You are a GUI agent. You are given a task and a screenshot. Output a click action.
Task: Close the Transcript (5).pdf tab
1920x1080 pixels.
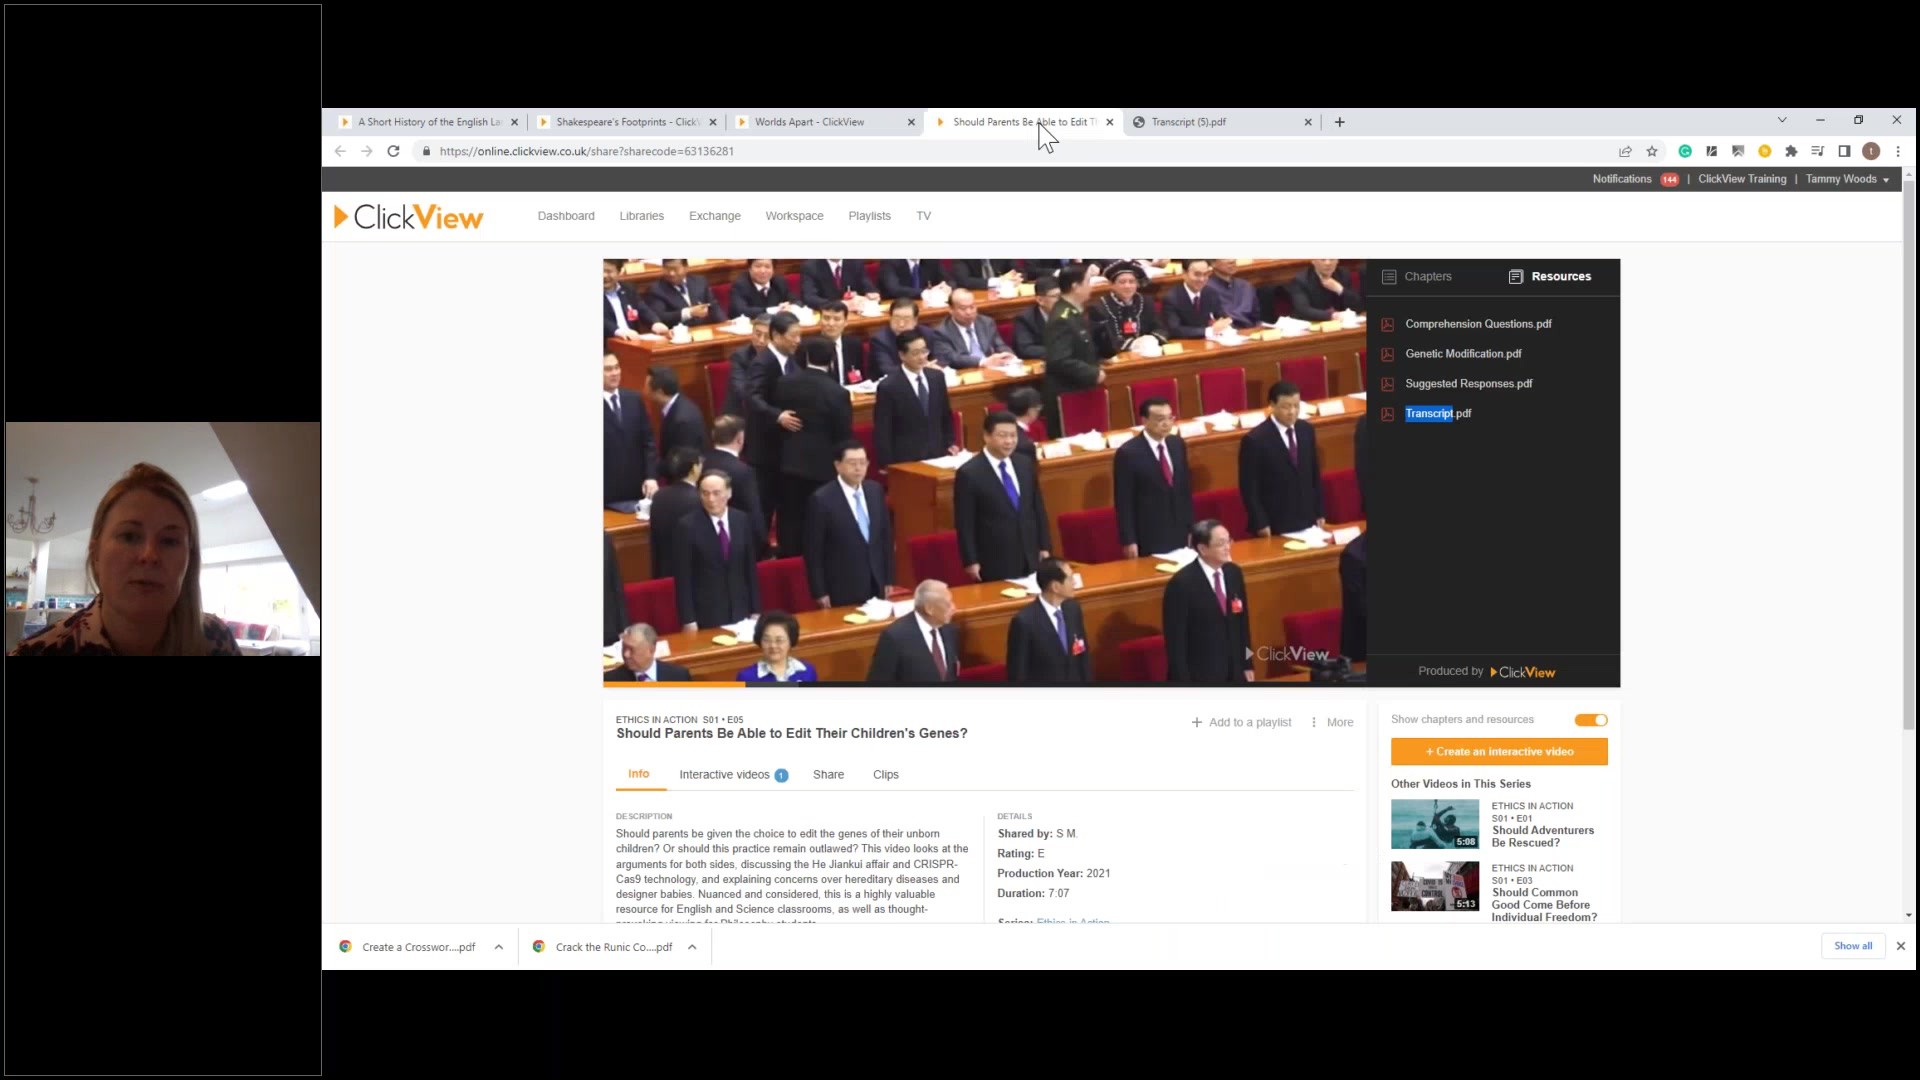point(1308,122)
